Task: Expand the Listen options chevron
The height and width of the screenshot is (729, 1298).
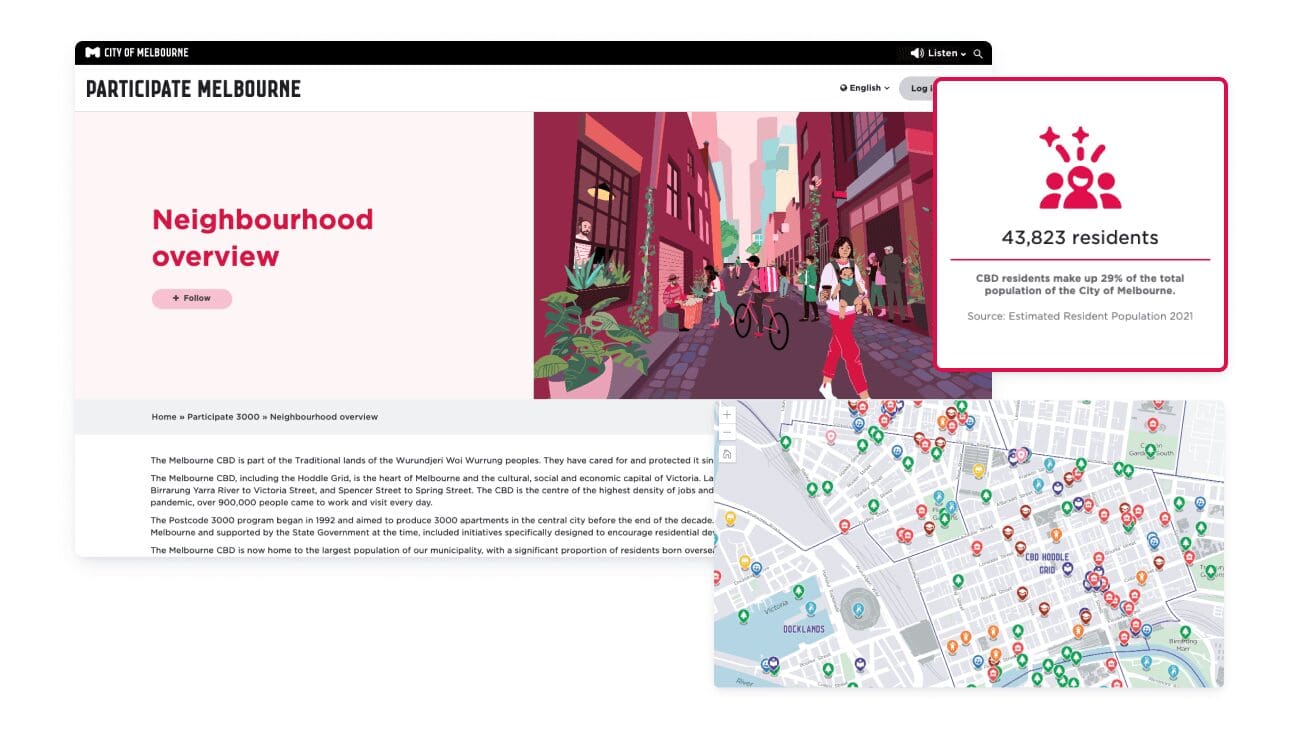Action: (x=964, y=54)
